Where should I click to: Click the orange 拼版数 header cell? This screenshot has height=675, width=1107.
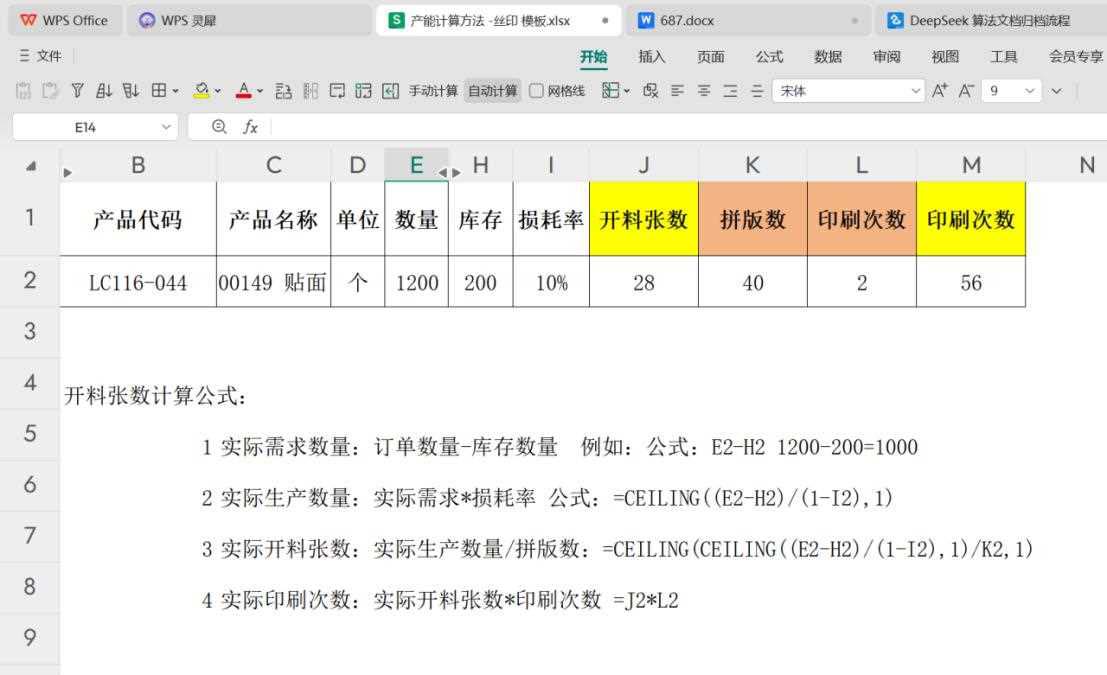coord(753,219)
